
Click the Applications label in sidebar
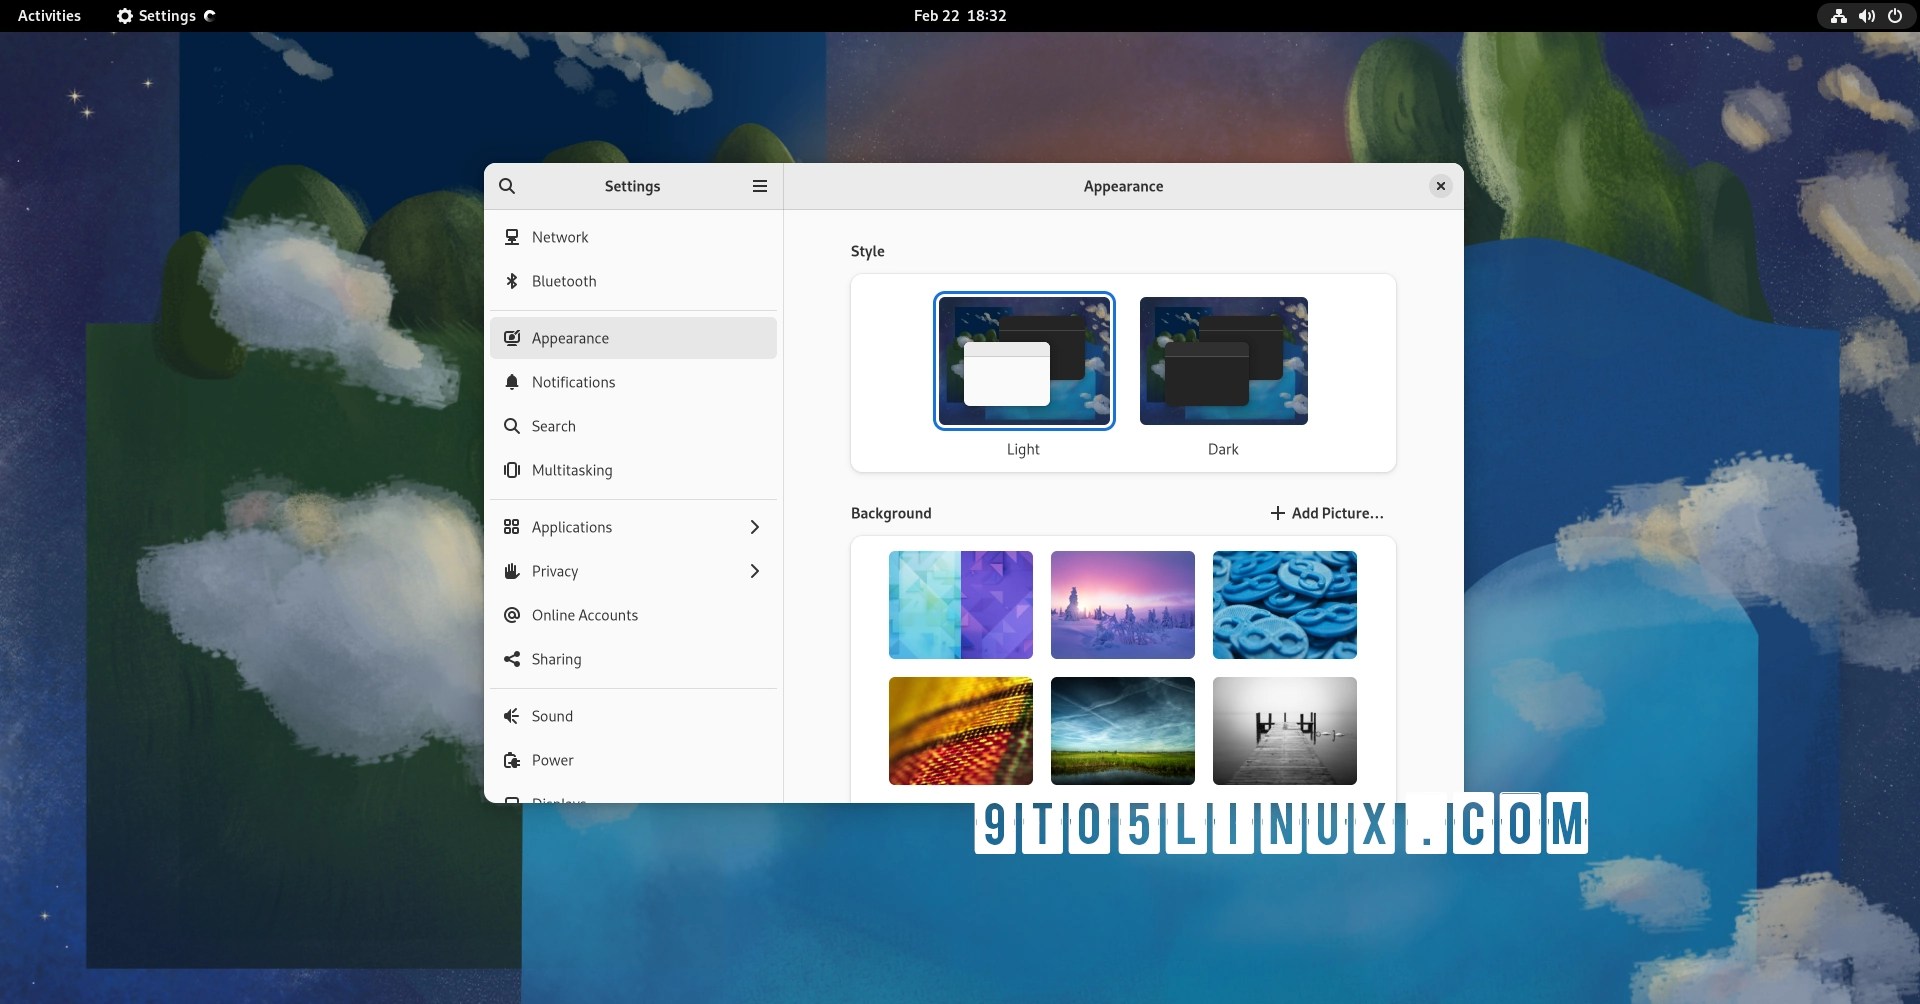click(572, 527)
